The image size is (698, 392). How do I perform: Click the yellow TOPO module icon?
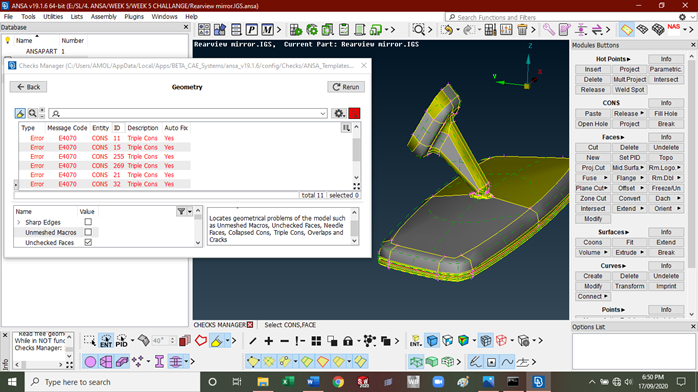[626, 30]
